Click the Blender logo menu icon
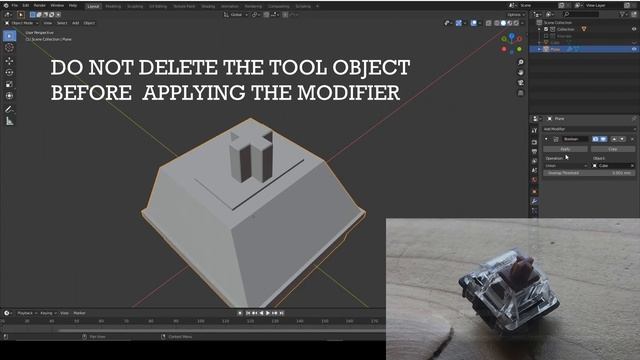 [x=6, y=6]
